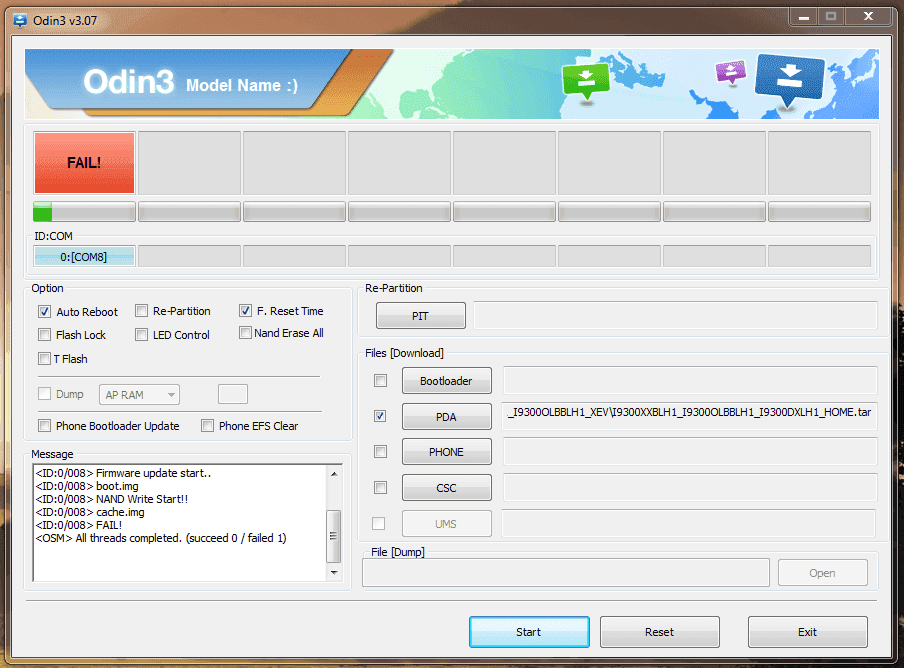Click the Message log scrollbar thumb
904x668 pixels.
tap(334, 536)
